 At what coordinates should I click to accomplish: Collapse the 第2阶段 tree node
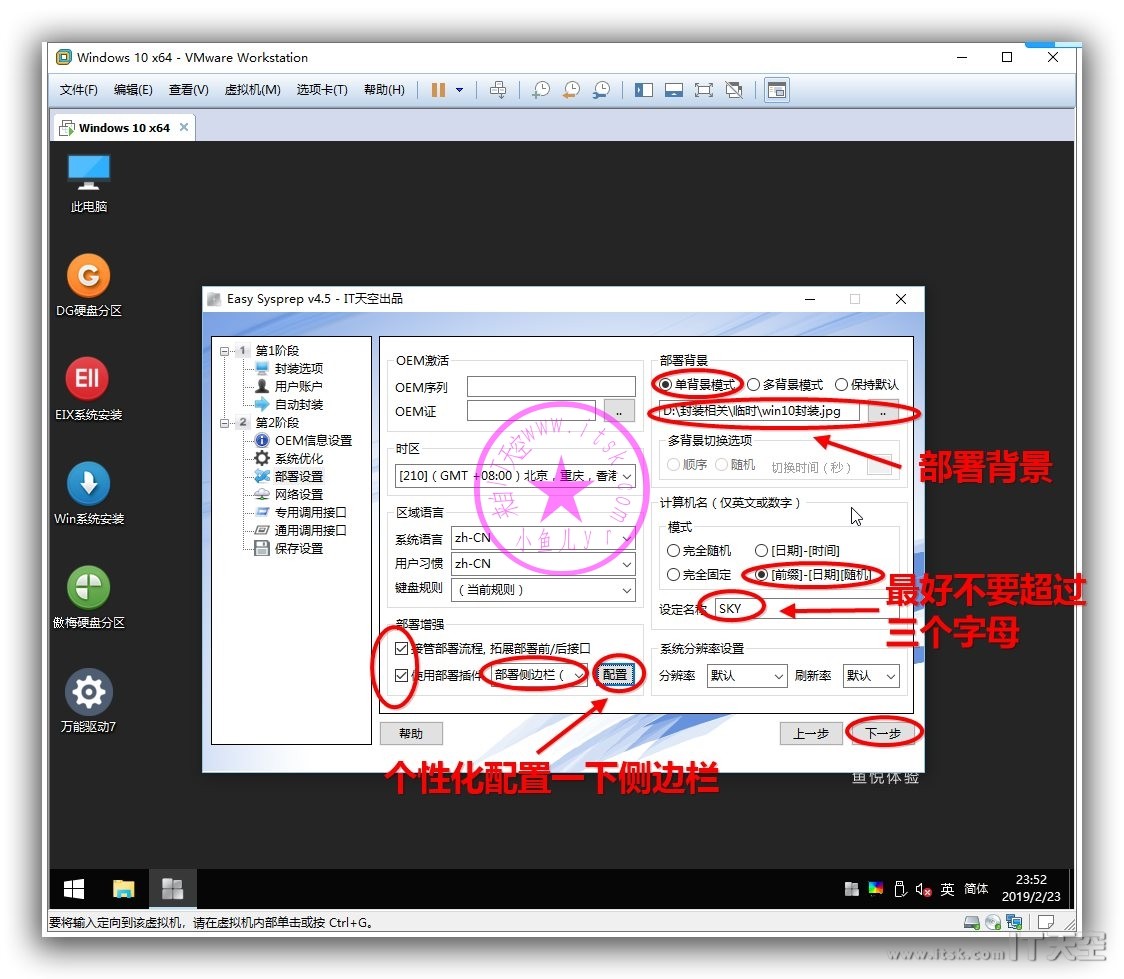[x=224, y=423]
